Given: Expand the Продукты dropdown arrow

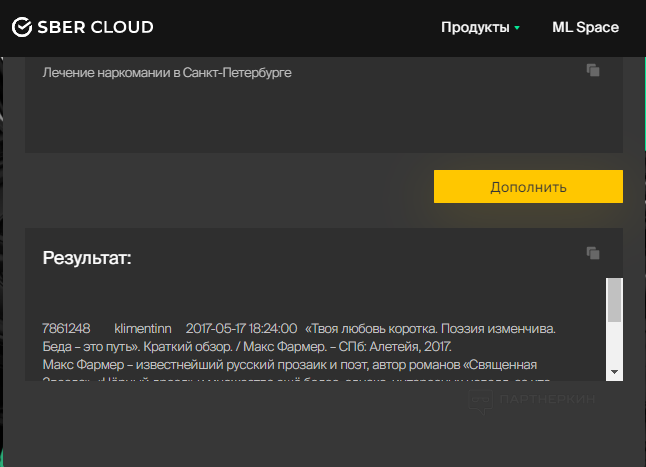Looking at the screenshot, I should point(517,28).
